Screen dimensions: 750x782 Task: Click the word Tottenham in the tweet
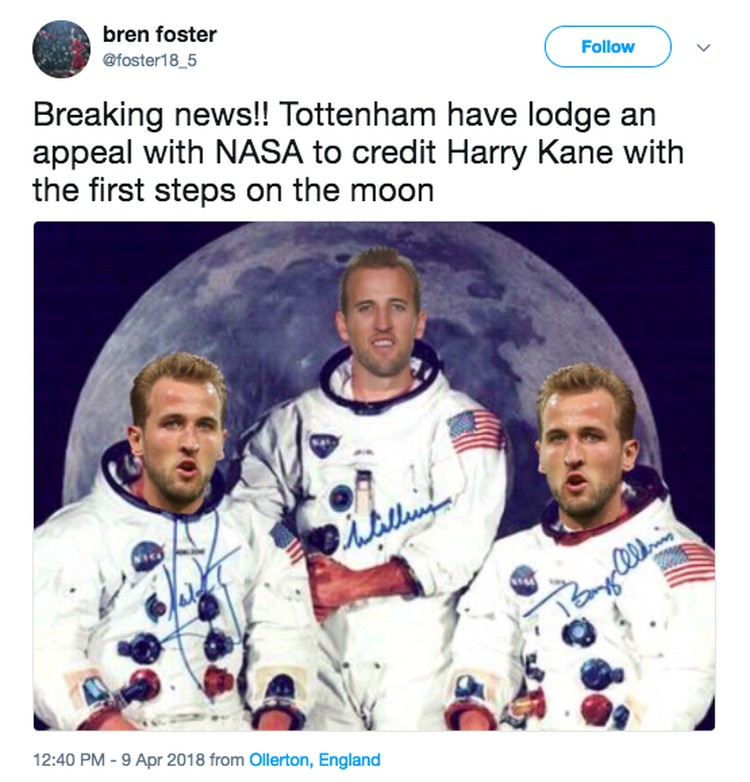(357, 114)
